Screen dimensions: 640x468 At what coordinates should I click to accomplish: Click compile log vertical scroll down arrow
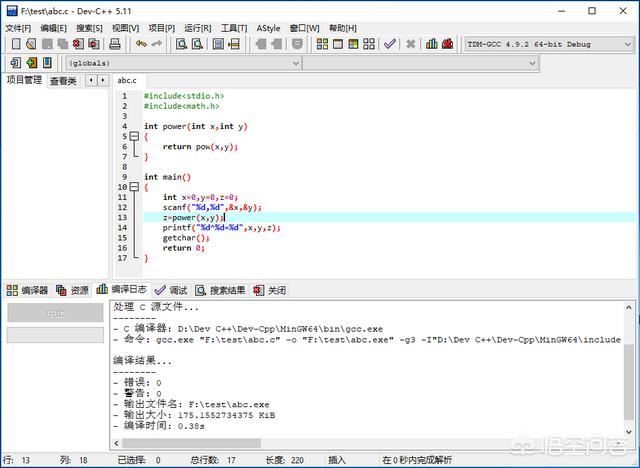coord(629,432)
